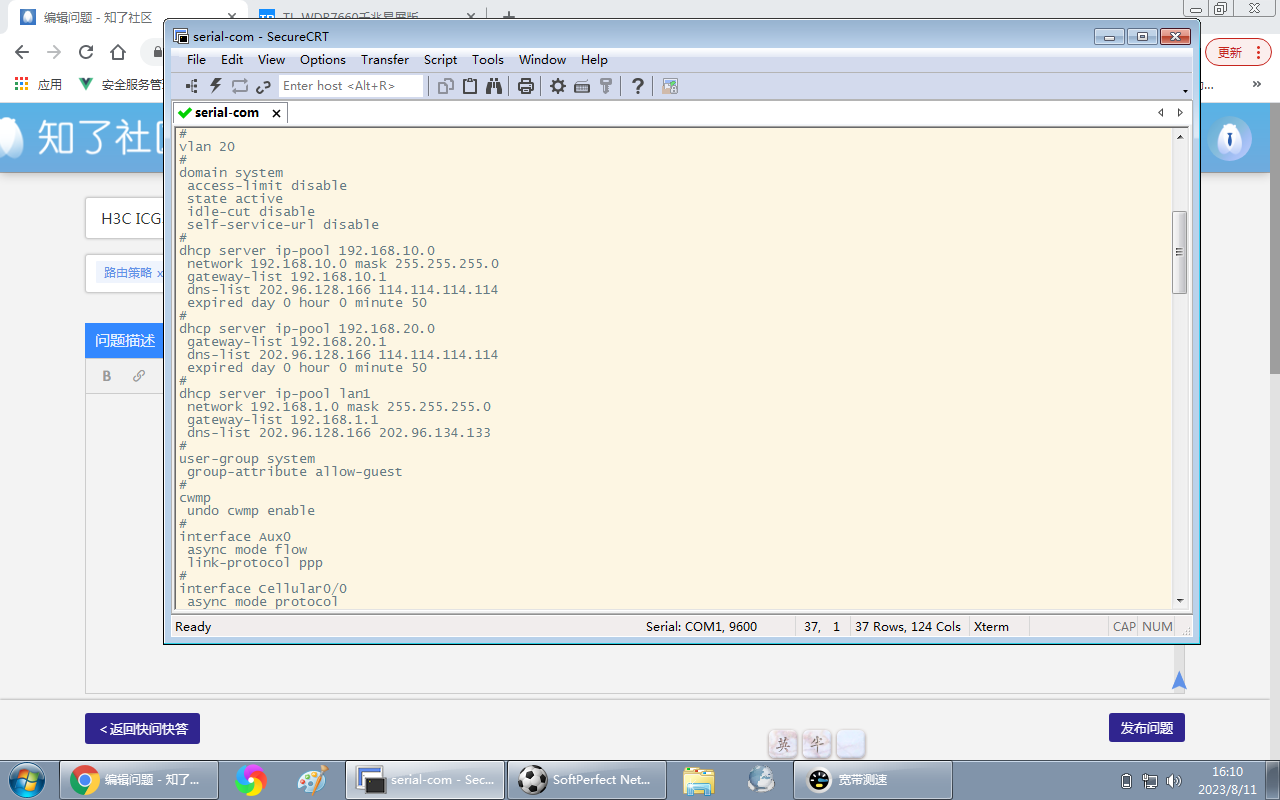Viewport: 1280px width, 800px height.
Task: Click the 返回快问快答 button in Chrome
Action: click(x=142, y=728)
